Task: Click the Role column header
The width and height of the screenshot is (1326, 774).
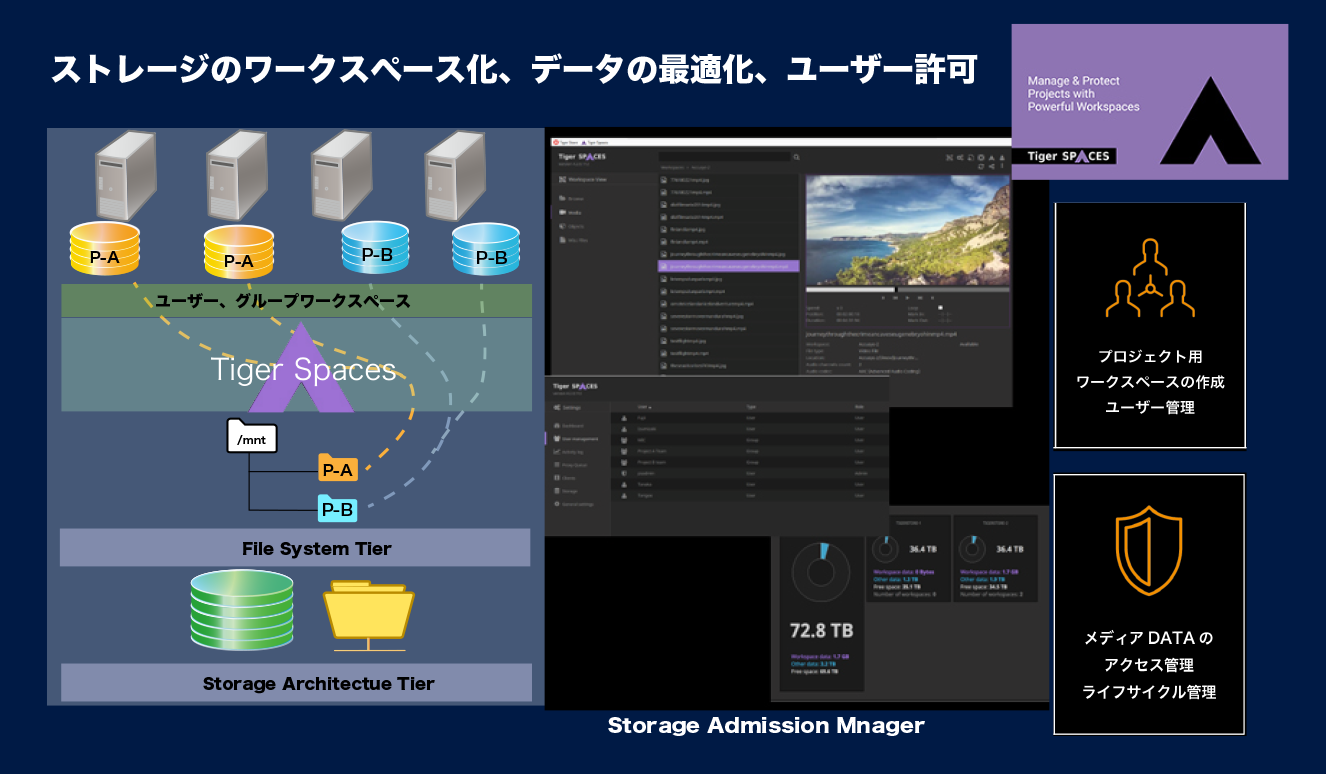Action: [858, 407]
